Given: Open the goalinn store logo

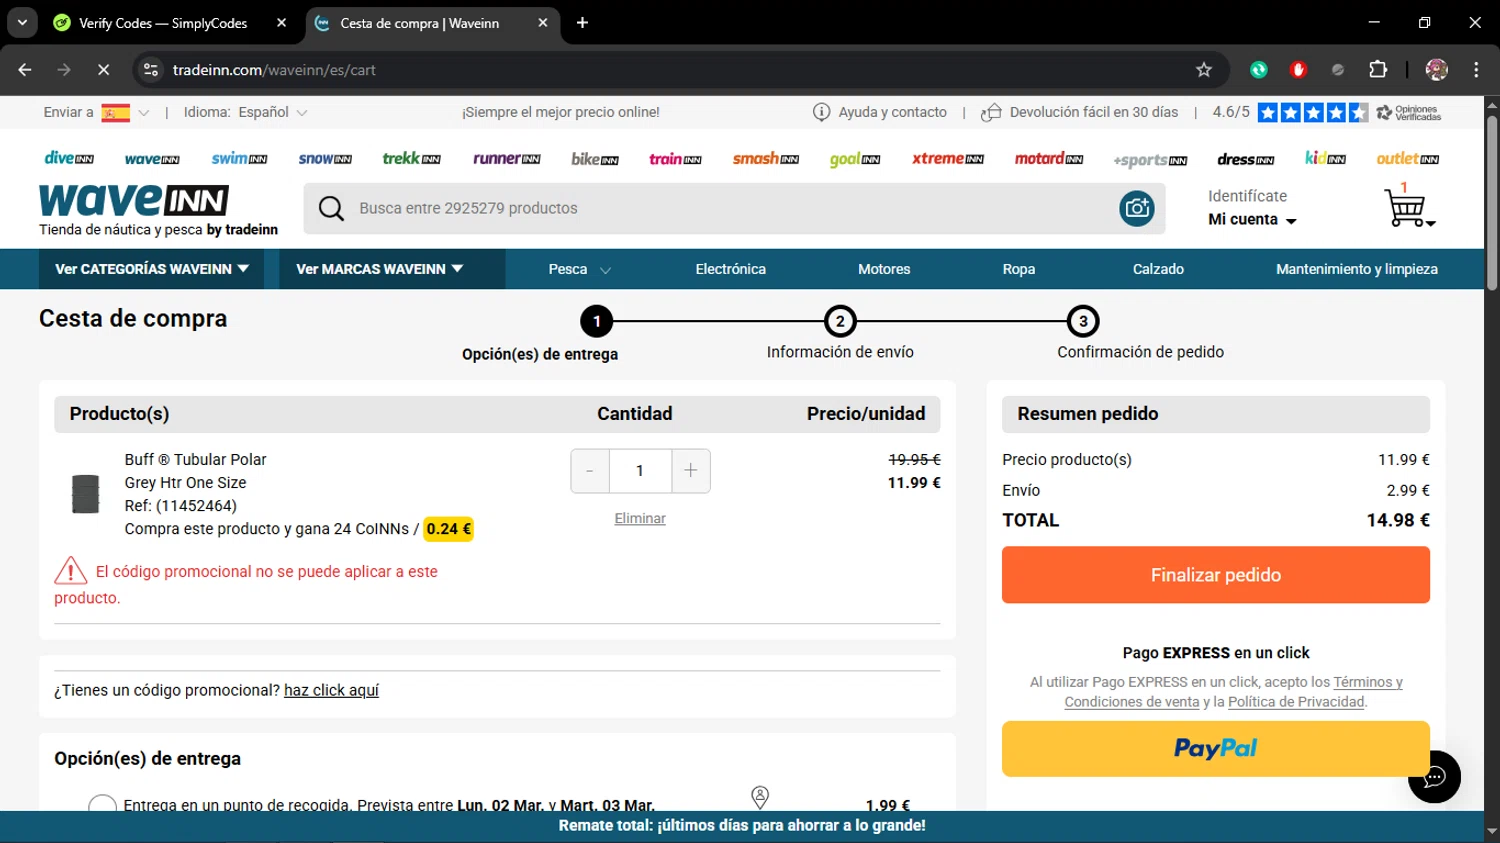Looking at the screenshot, I should [855, 159].
